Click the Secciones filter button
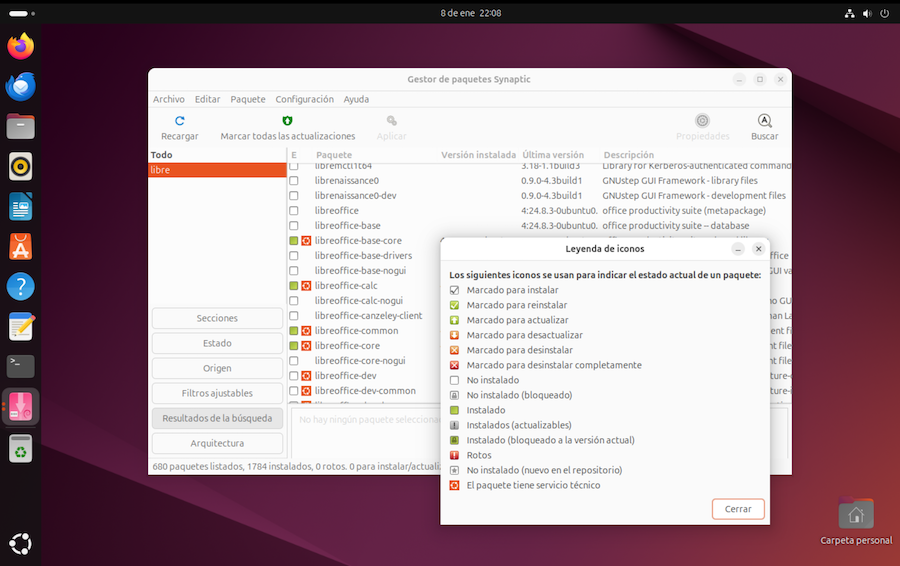The width and height of the screenshot is (900, 566). point(217,318)
